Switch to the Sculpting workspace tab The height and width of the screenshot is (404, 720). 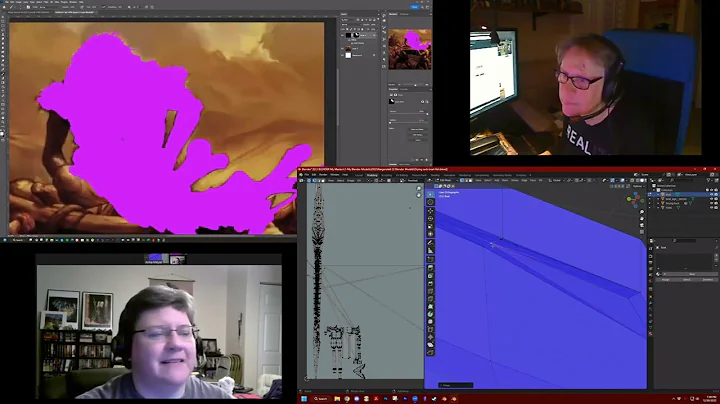[x=387, y=175]
